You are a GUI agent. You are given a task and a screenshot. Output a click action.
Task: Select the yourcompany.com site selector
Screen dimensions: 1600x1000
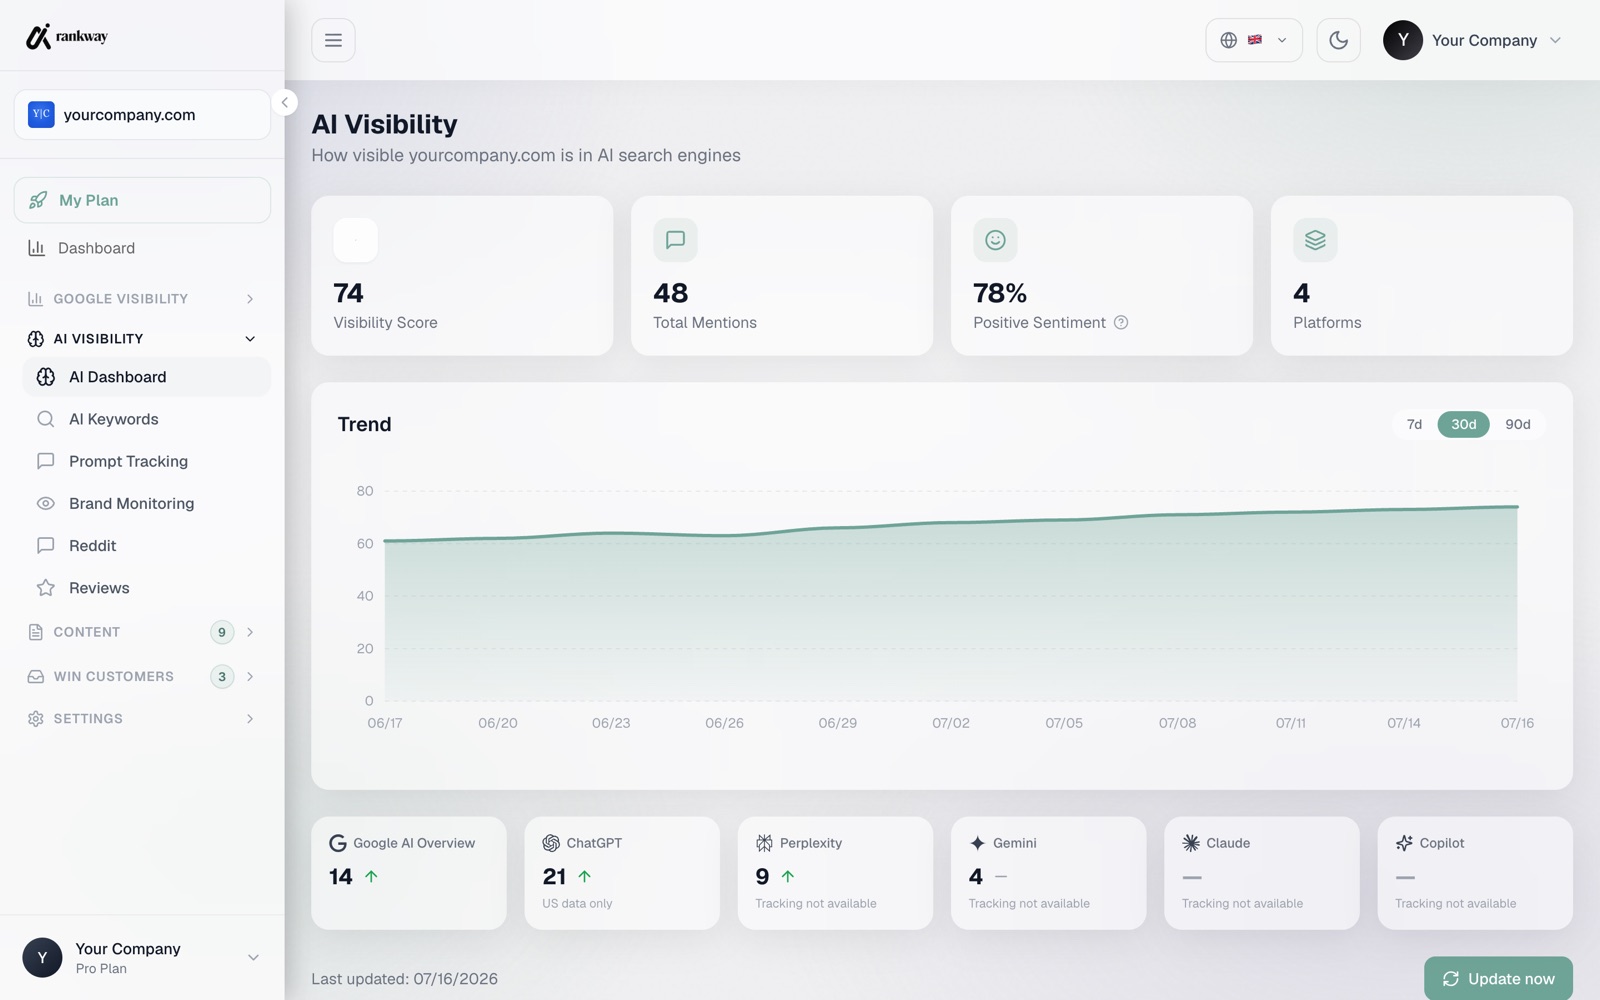(142, 115)
